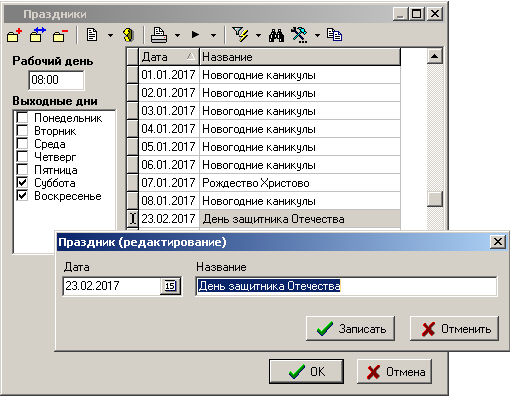Click the vertical scrollbar thumb of the table

pyautogui.click(x=435, y=199)
